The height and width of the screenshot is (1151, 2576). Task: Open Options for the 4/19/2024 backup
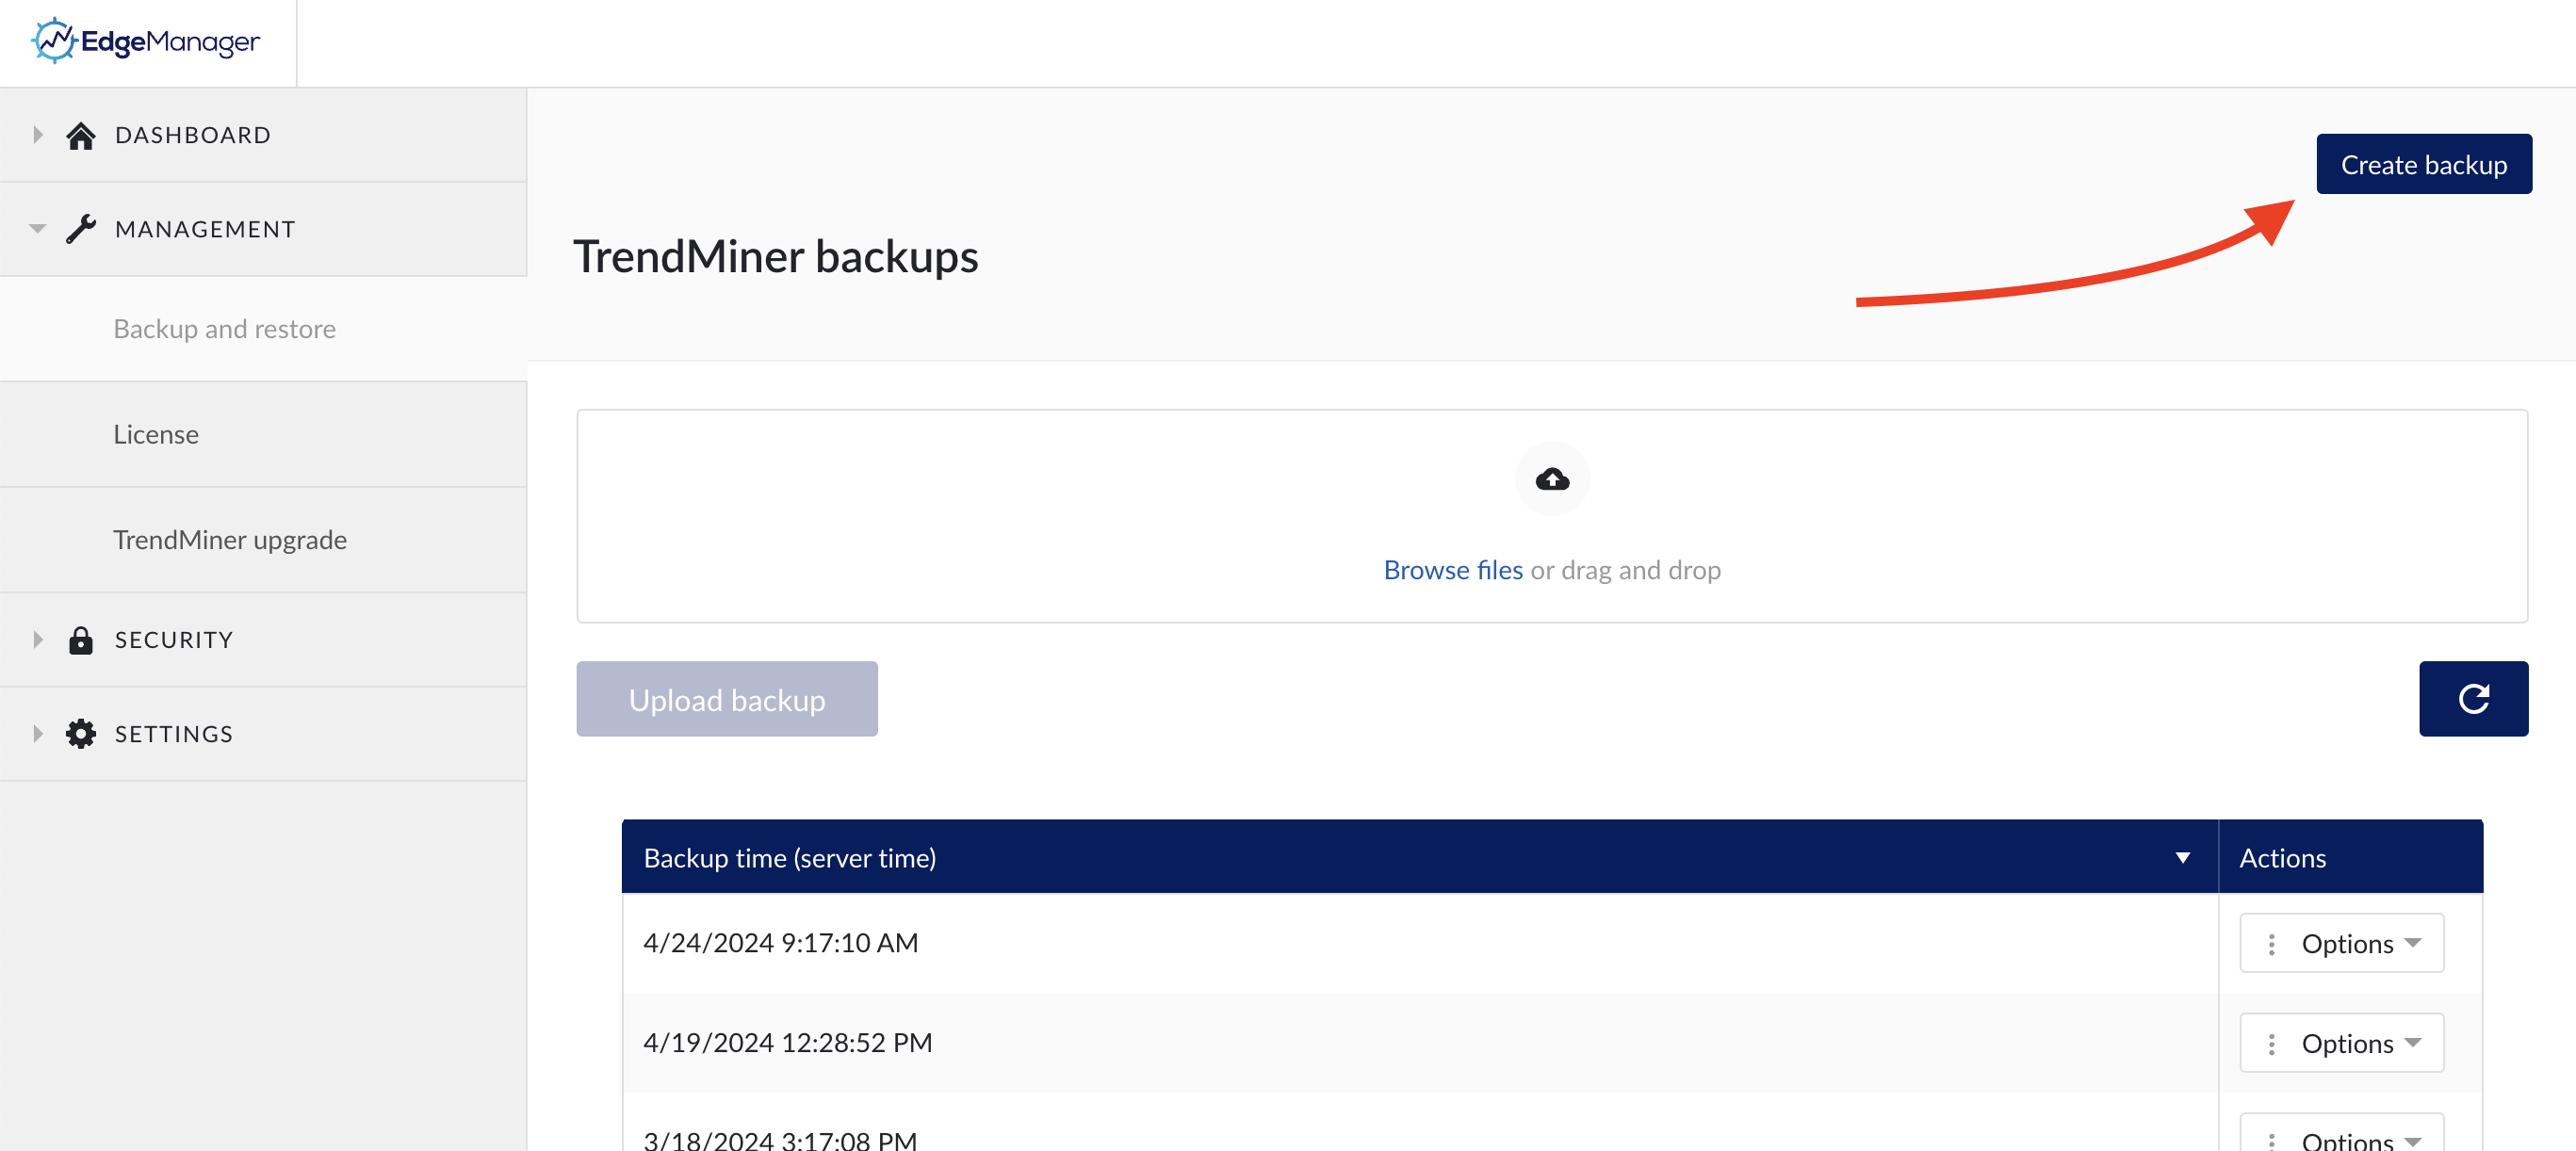2345,1042
